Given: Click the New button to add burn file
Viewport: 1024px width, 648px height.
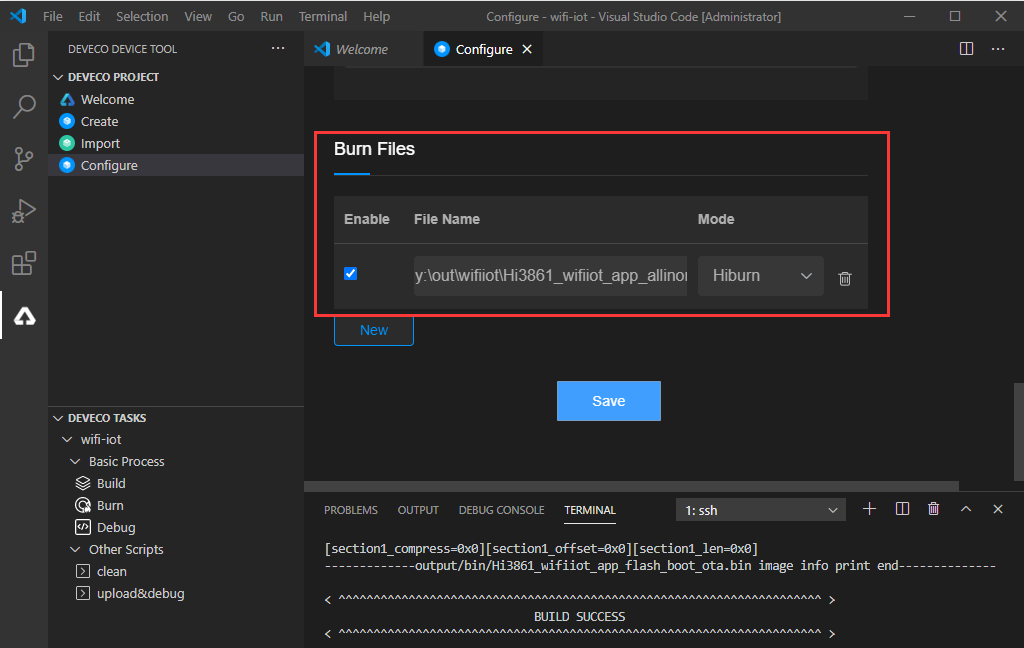Looking at the screenshot, I should pyautogui.click(x=374, y=330).
